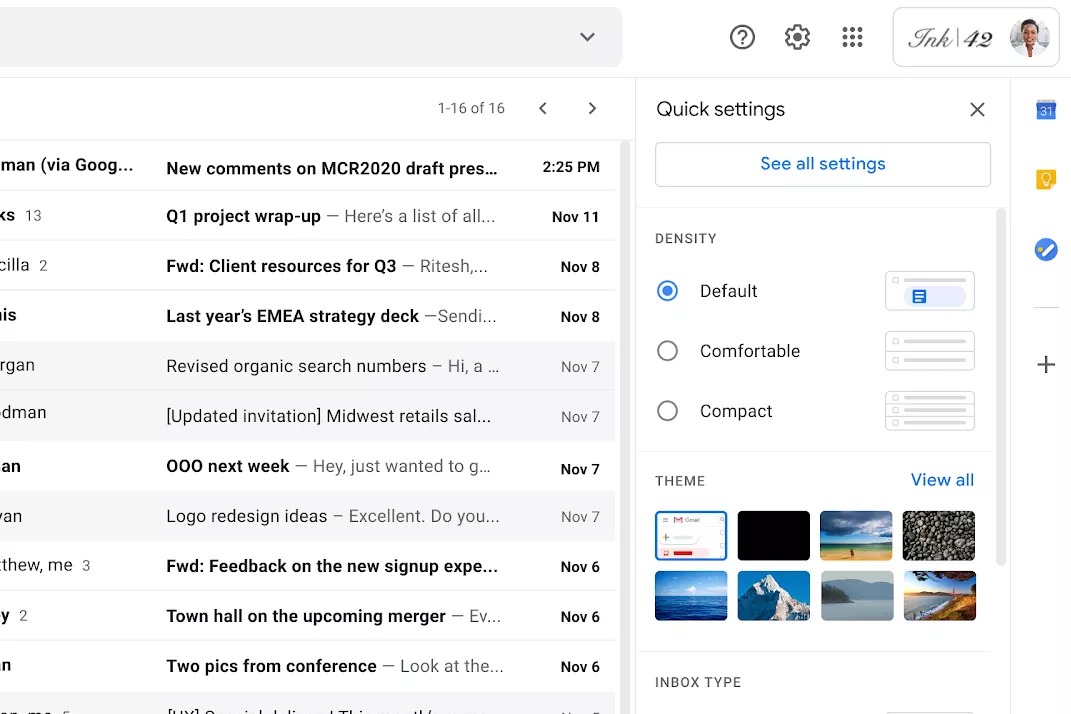Expand search options dropdown arrow
Viewport: 1071px width, 714px height.
click(x=587, y=37)
